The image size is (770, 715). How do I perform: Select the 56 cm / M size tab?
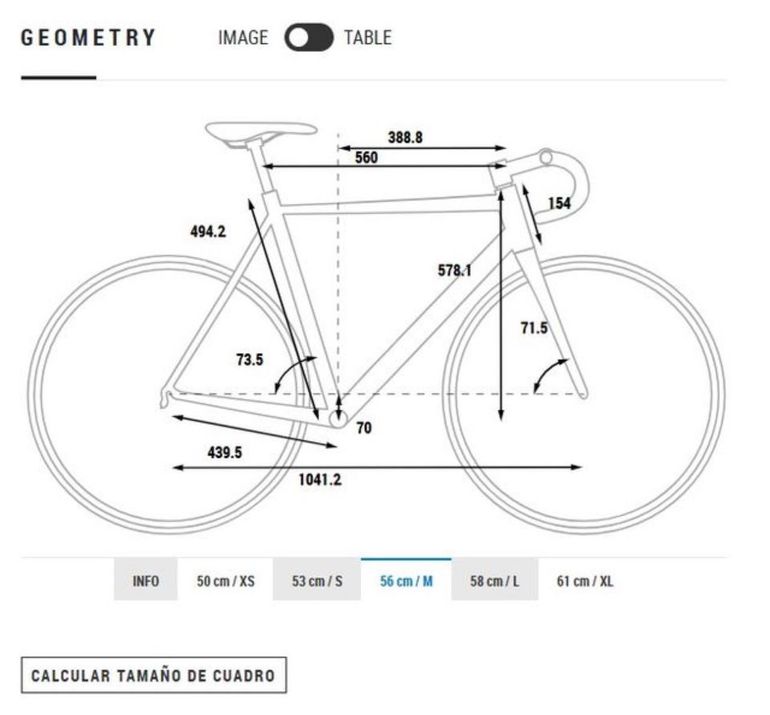(x=406, y=581)
